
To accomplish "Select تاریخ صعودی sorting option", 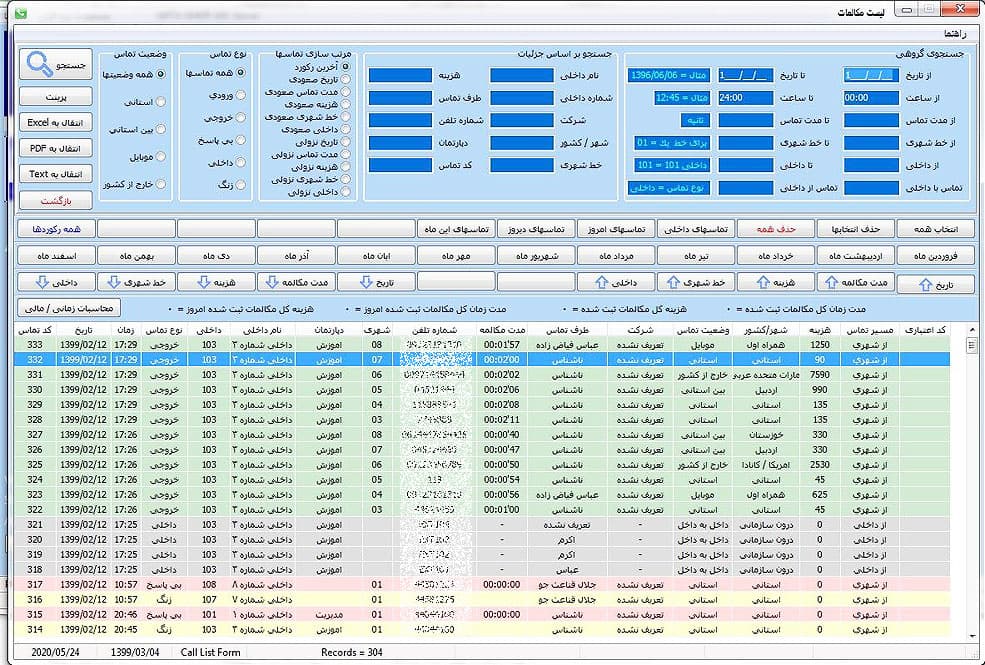I will coord(346,79).
